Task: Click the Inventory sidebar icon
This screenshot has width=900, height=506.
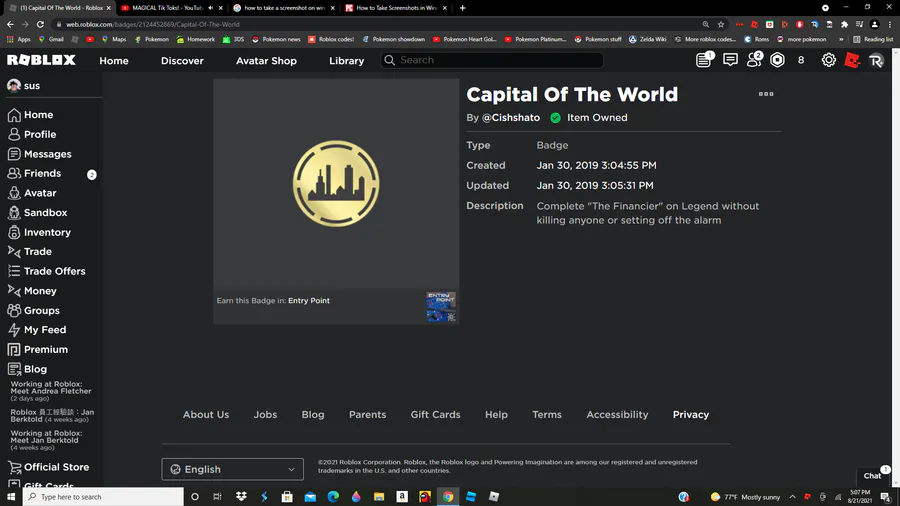Action: [x=14, y=232]
